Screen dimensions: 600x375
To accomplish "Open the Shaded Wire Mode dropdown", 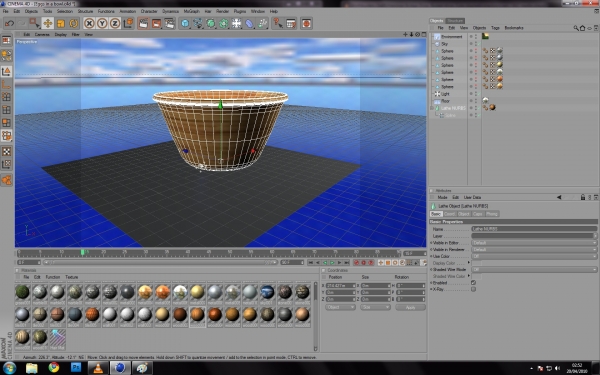I will coord(534,269).
